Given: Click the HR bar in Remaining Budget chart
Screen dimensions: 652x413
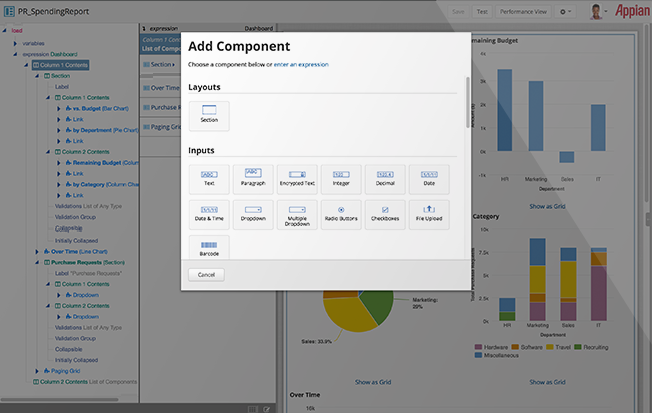Looking at the screenshot, I should point(504,110).
